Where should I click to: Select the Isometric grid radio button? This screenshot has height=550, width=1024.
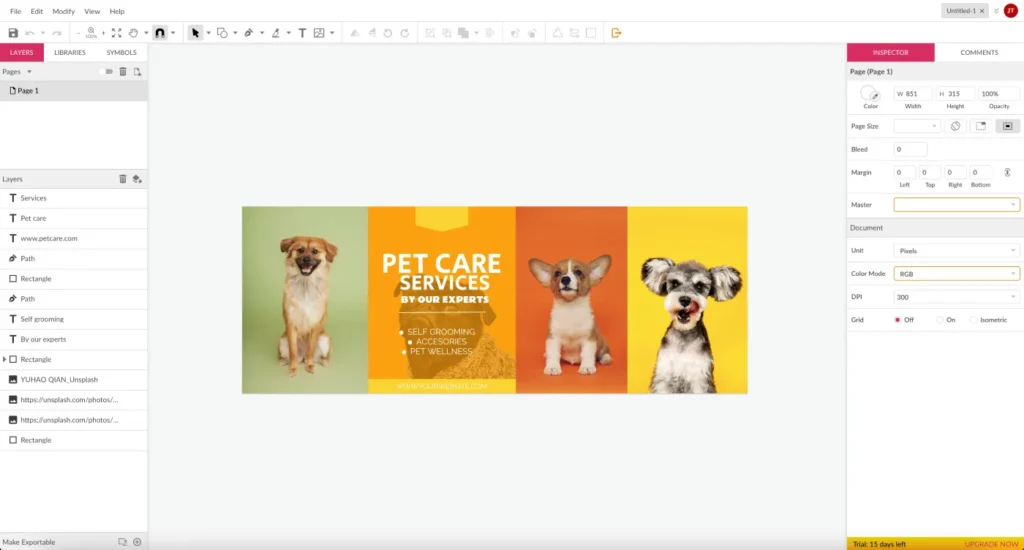(973, 319)
